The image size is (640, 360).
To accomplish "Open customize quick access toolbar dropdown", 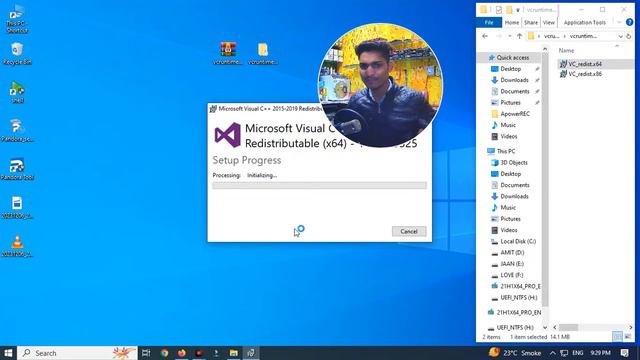I will point(518,10).
